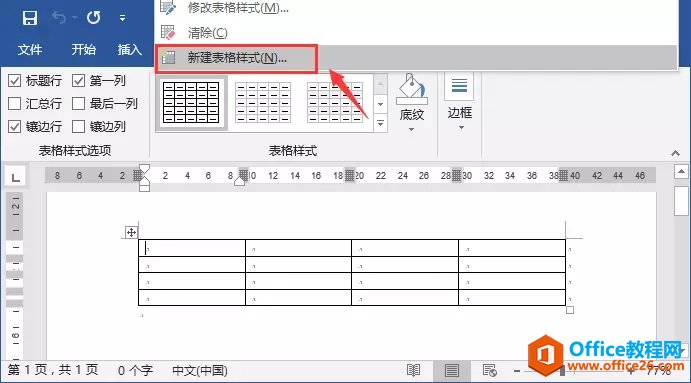Click the table resize handle at bottom-right
Screen dimensions: 691x383
coord(570,310)
